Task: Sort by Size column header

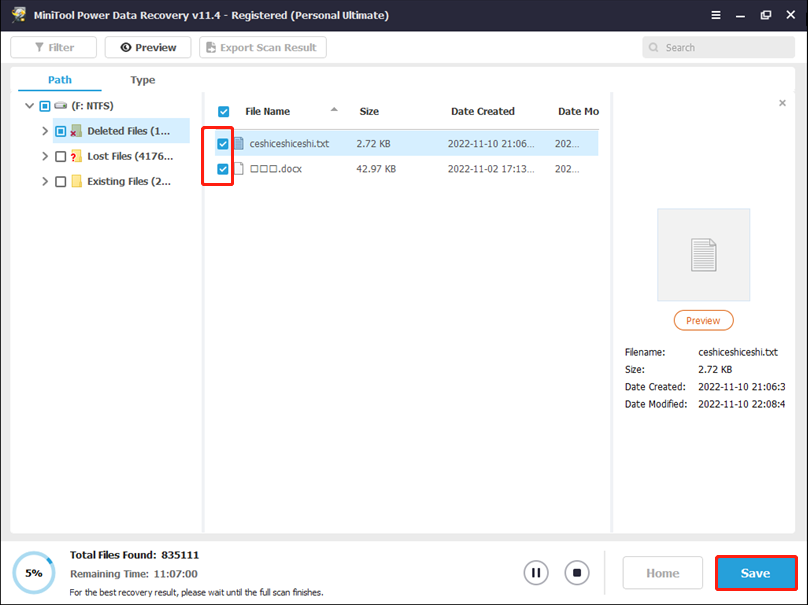Action: 369,111
